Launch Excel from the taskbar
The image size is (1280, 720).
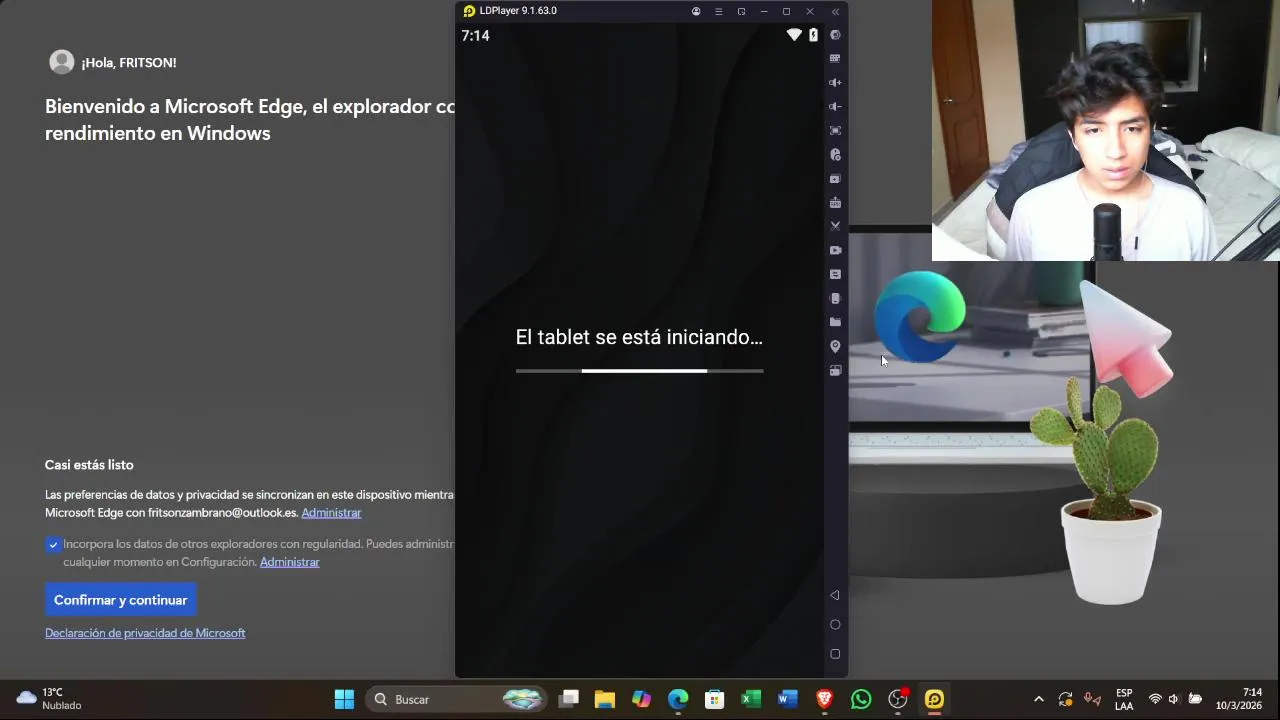(751, 699)
